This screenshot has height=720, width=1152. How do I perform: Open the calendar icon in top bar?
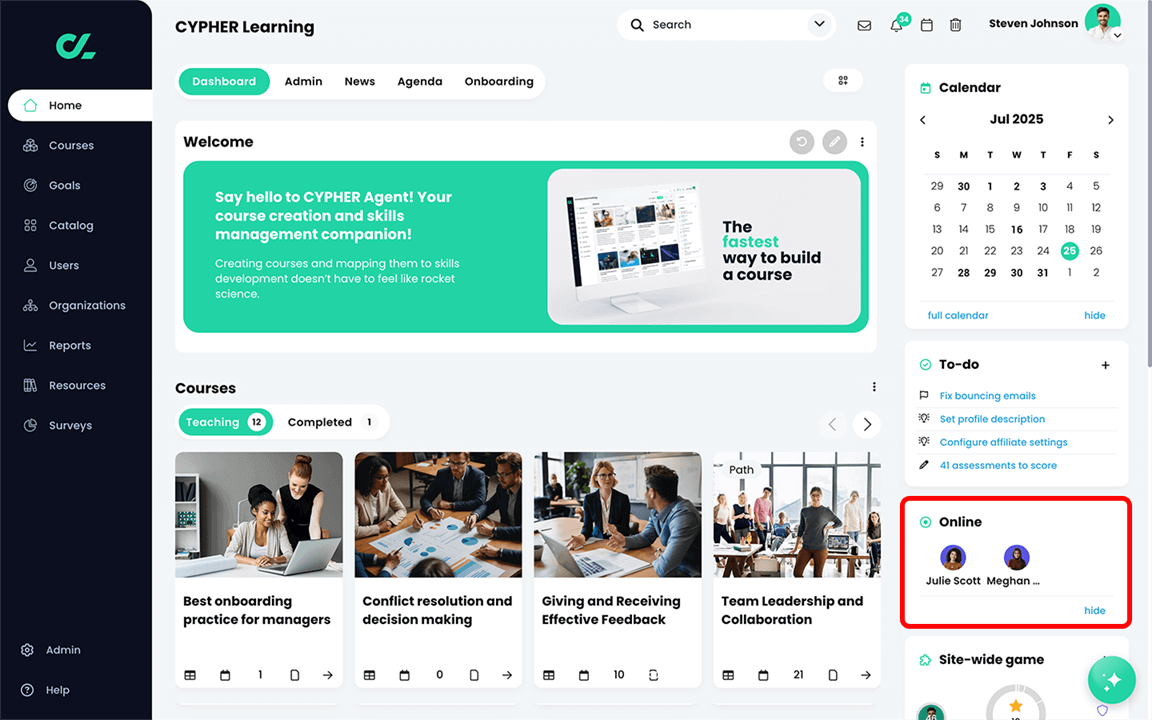(926, 25)
